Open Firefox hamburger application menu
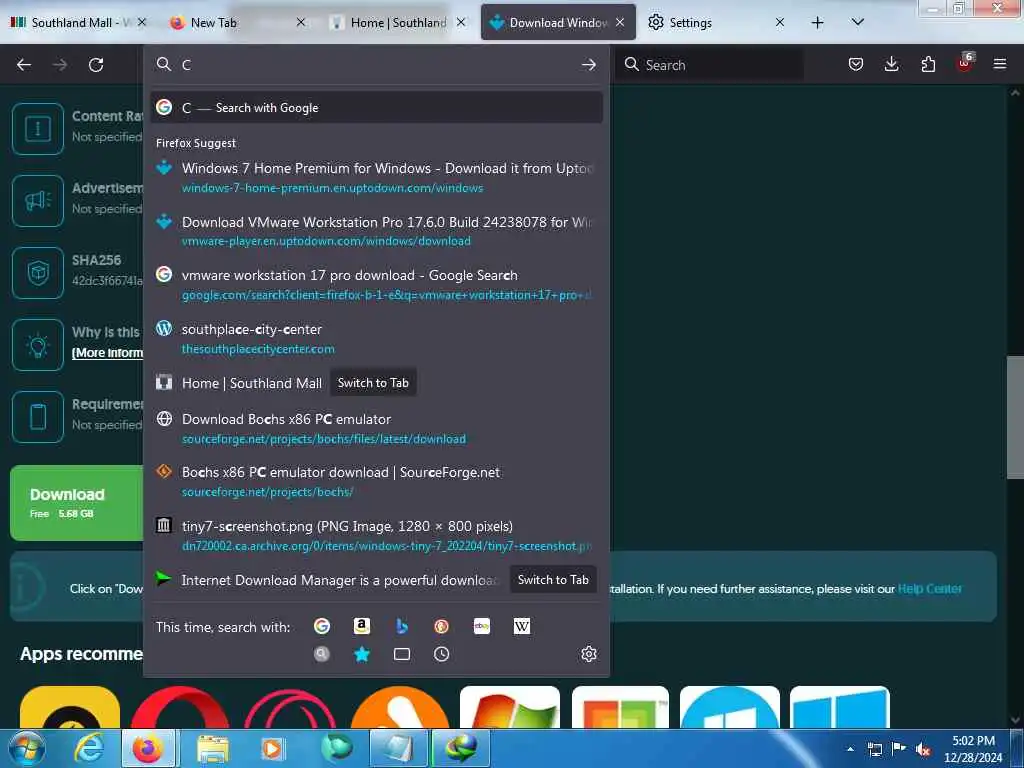Viewport: 1024px width, 768px height. pyautogui.click(x=1000, y=64)
